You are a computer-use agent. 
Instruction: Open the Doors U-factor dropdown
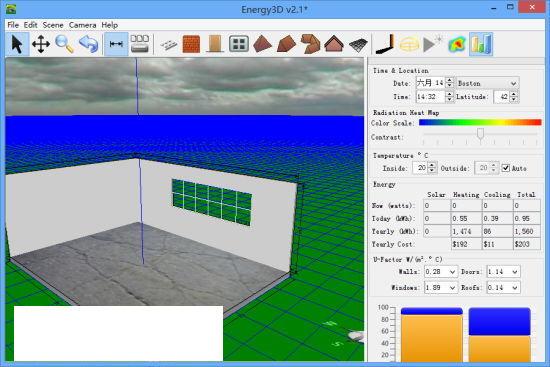coord(503,272)
